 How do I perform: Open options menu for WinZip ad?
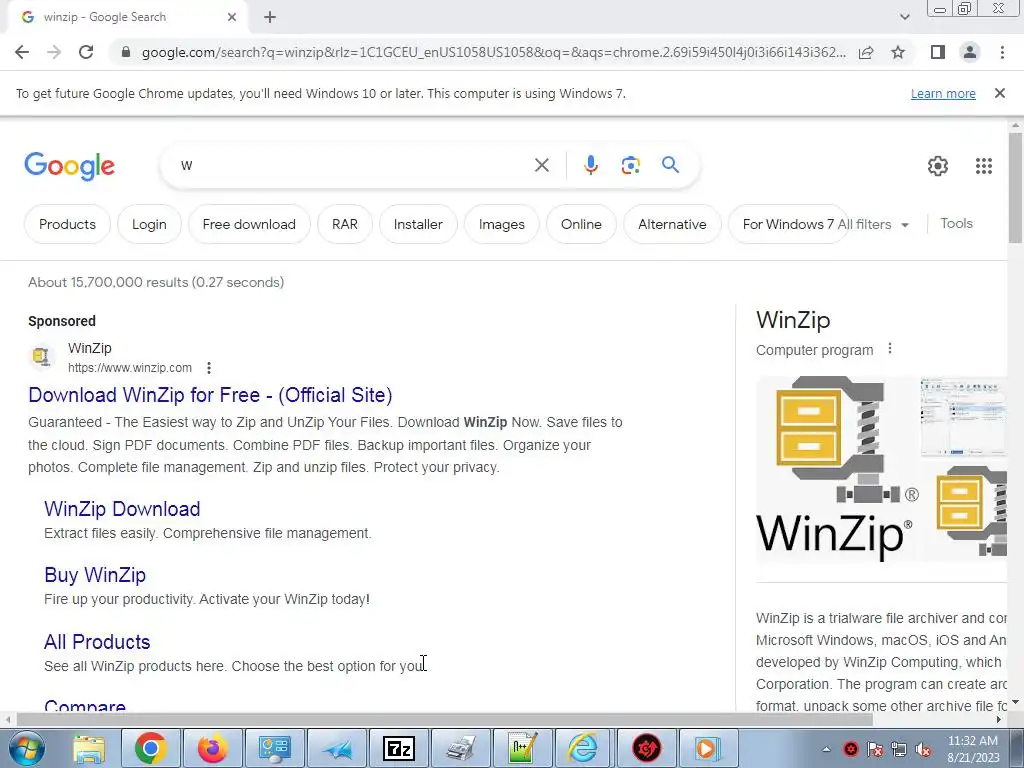209,368
